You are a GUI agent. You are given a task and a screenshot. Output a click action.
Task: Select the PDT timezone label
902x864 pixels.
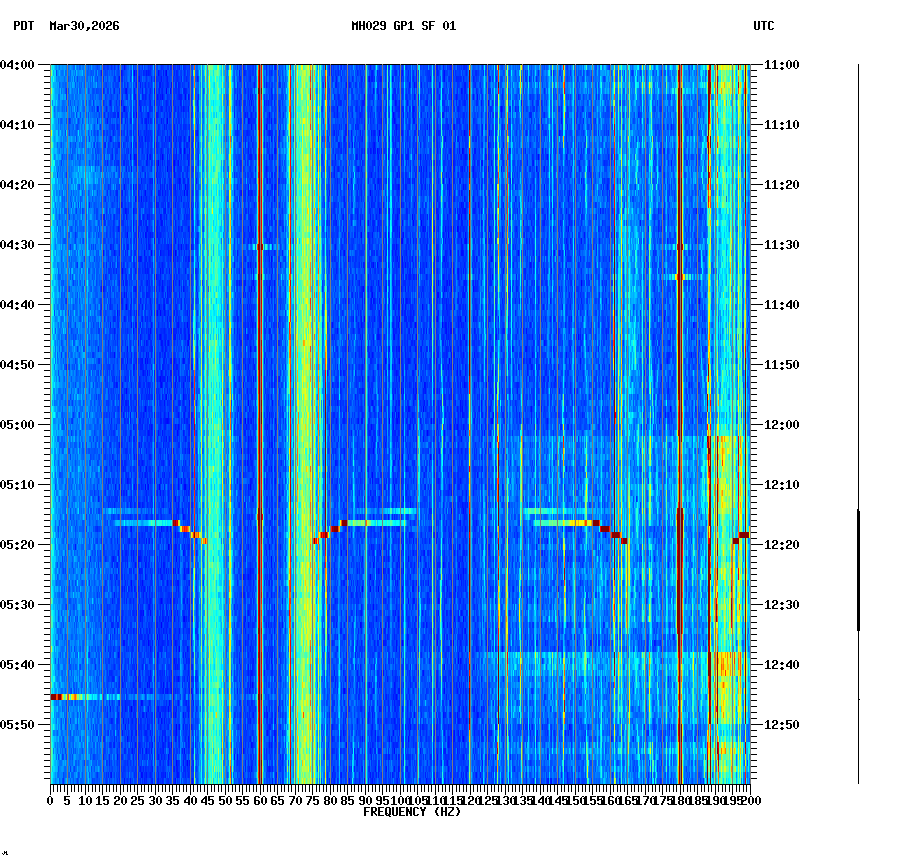point(18,28)
